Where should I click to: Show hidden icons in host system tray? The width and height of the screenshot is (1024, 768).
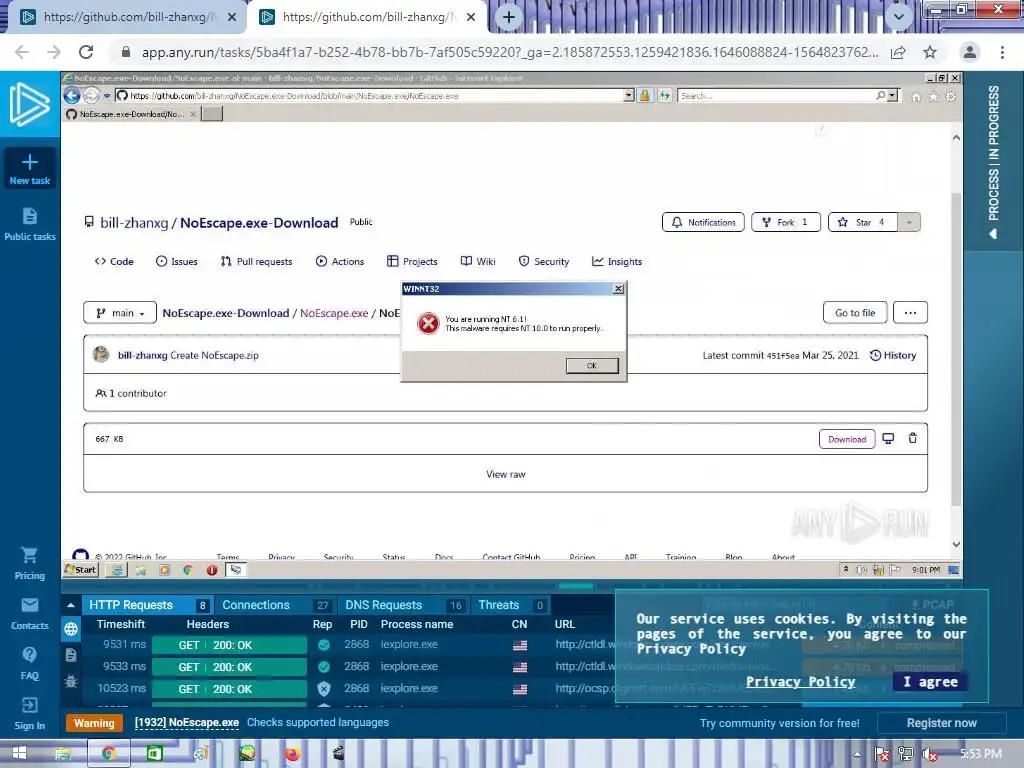click(857, 754)
